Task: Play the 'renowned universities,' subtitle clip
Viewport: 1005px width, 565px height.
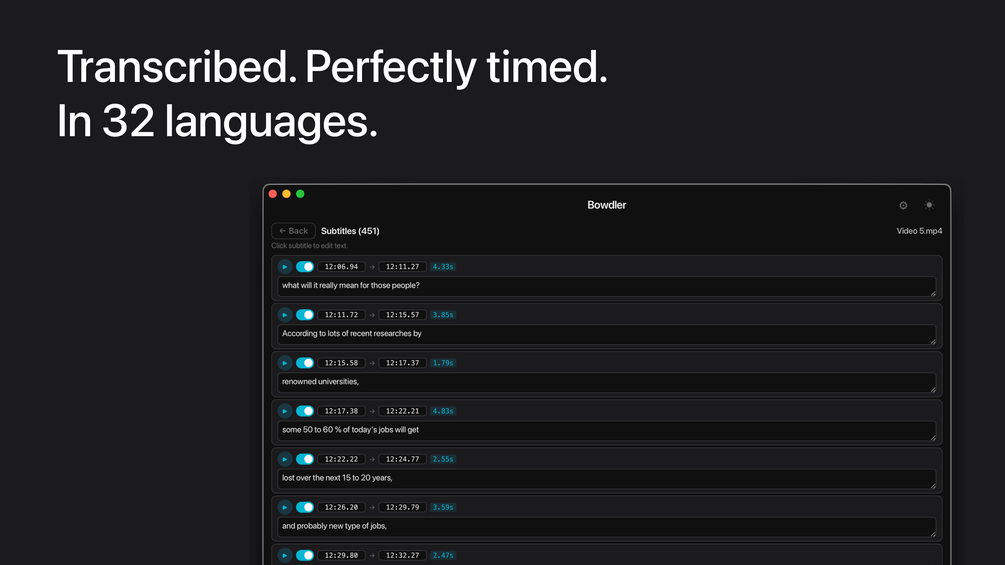Action: point(285,363)
